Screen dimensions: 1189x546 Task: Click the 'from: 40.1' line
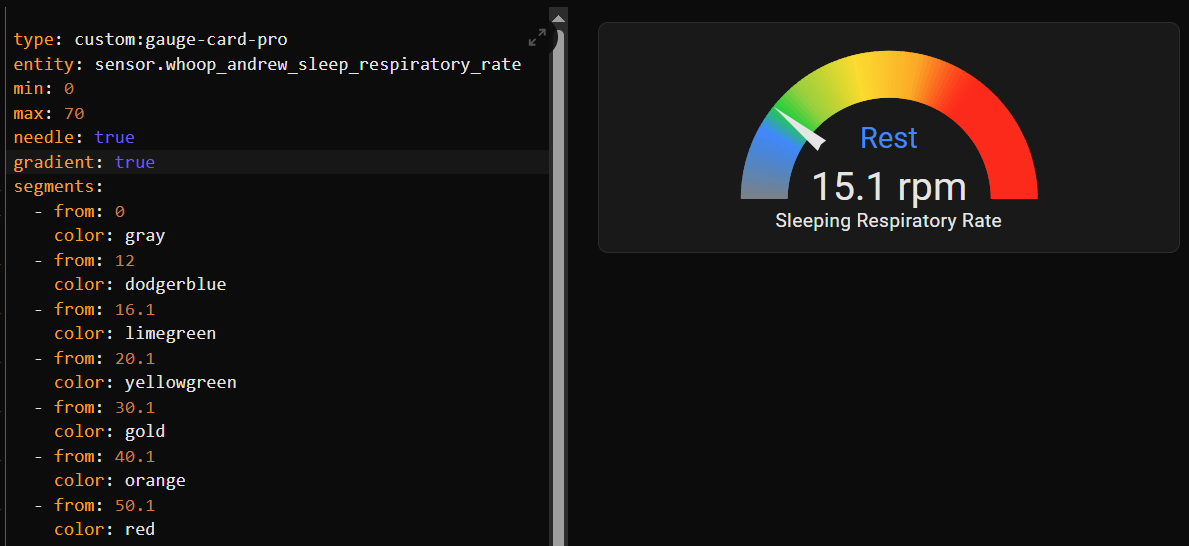point(94,456)
